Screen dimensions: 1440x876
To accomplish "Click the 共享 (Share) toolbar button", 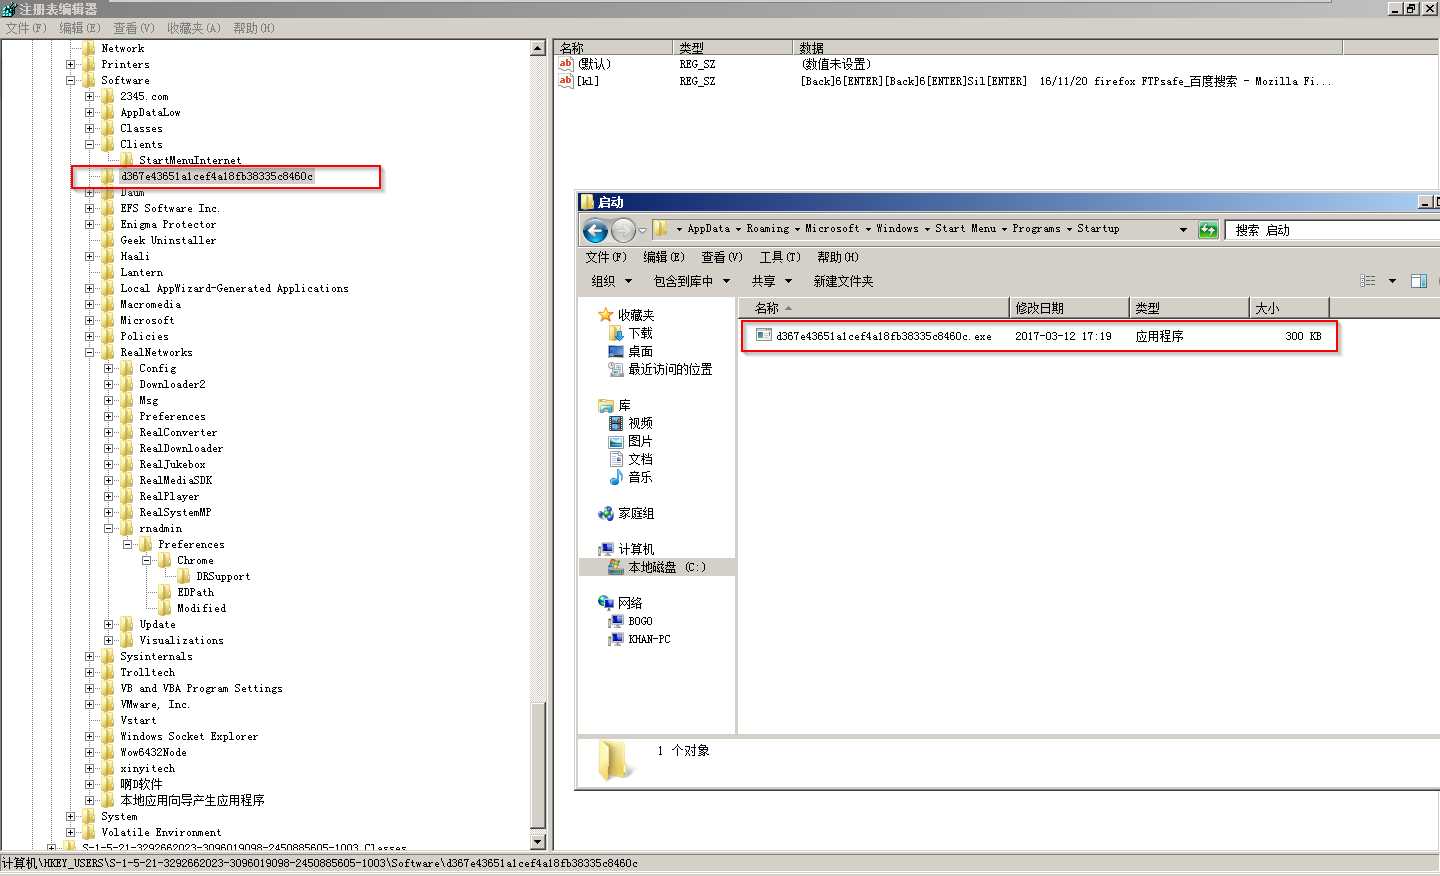I will point(771,281).
